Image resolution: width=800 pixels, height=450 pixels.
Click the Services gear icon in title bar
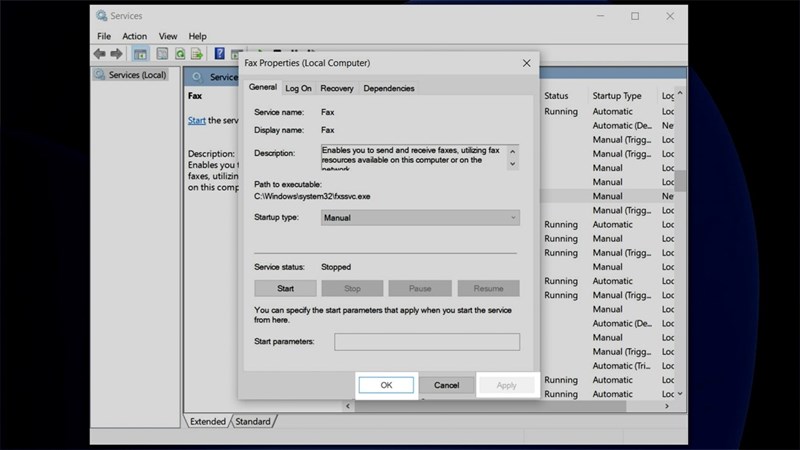(x=102, y=16)
